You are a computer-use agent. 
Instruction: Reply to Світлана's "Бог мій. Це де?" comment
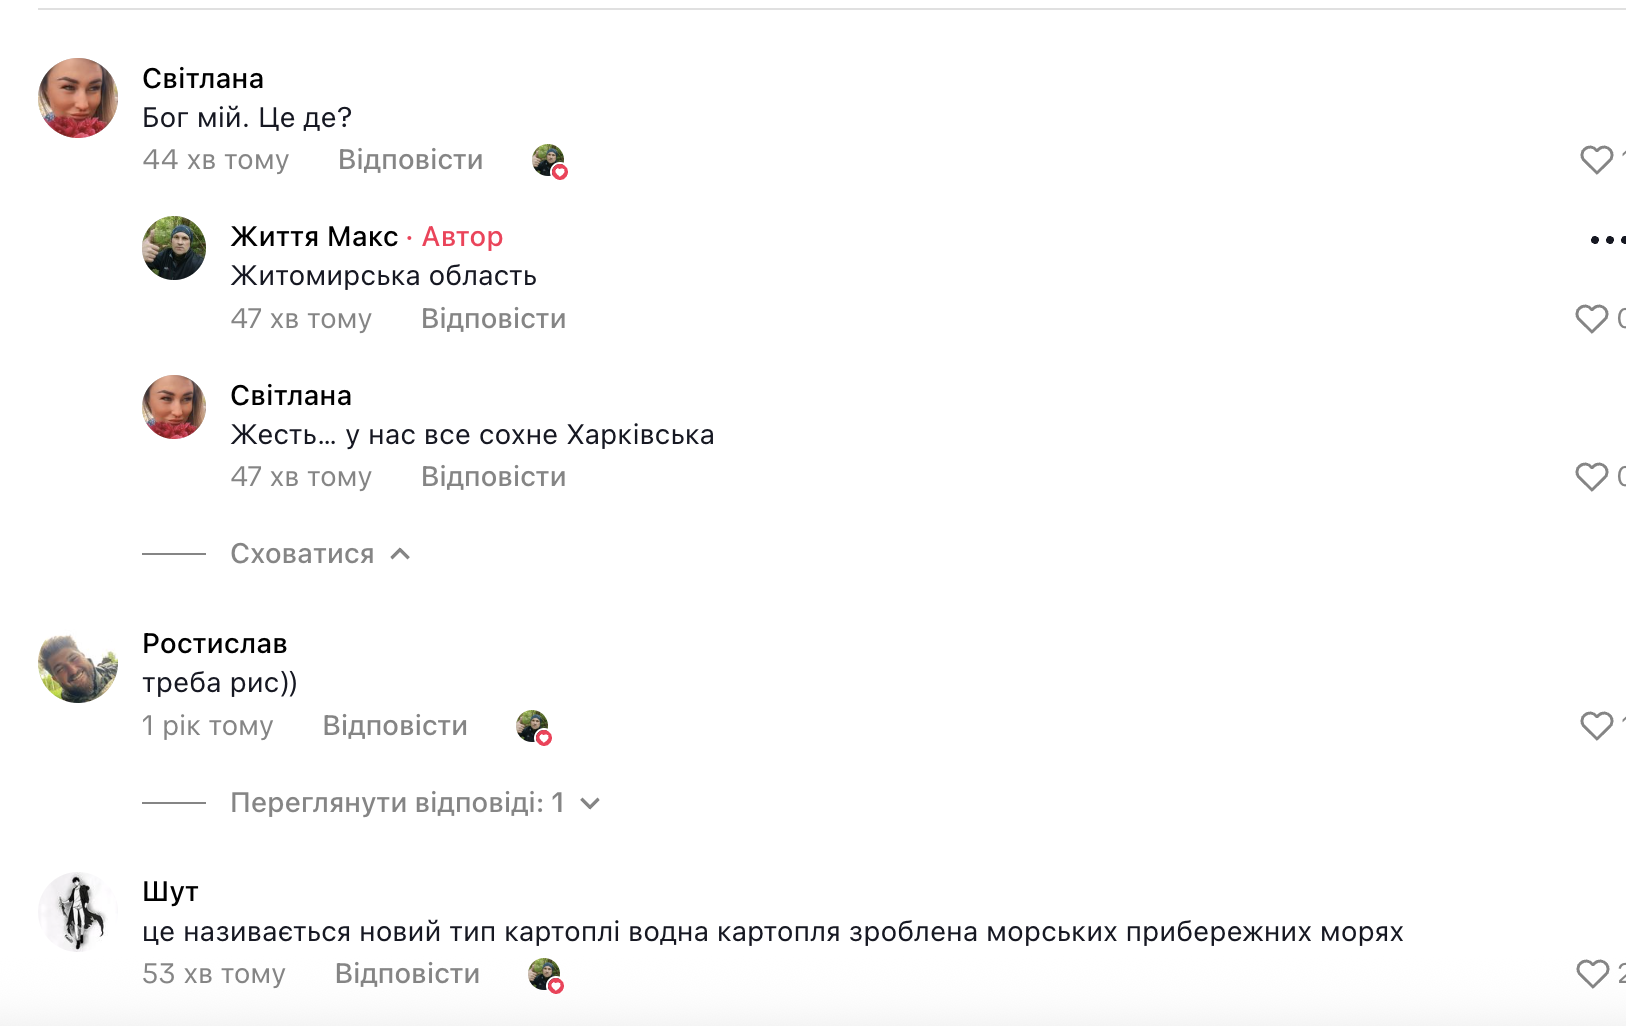pos(410,160)
